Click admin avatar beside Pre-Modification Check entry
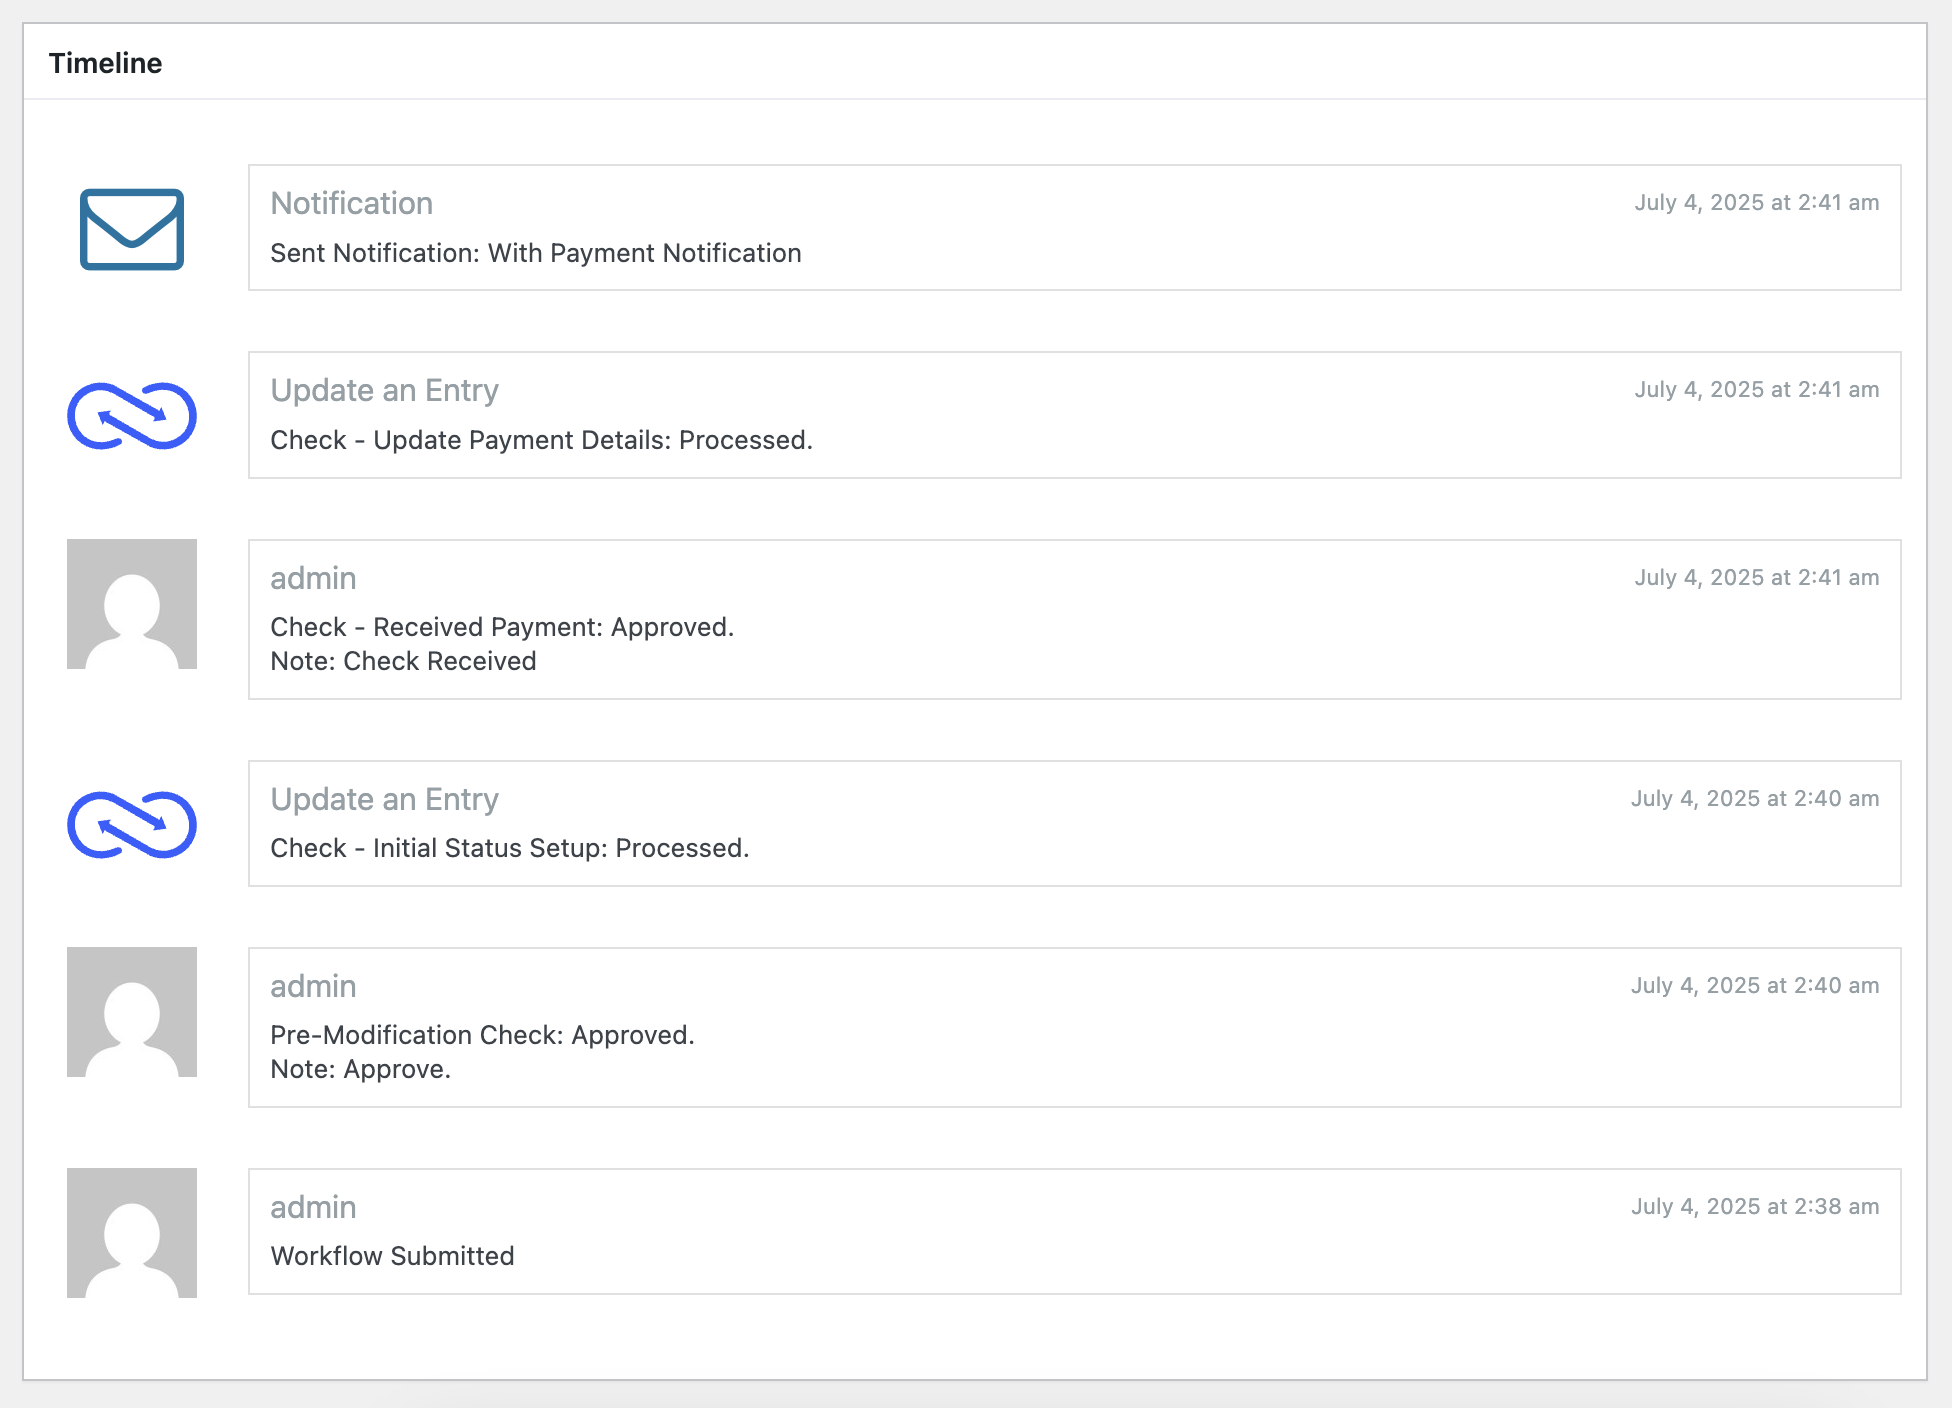The image size is (1952, 1408). pyautogui.click(x=131, y=1012)
